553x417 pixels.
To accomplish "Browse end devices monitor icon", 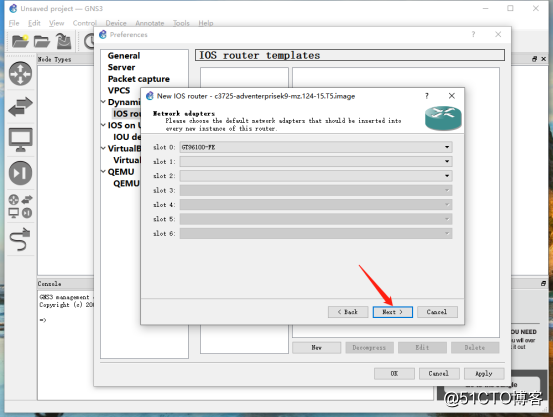I will pyautogui.click(x=20, y=140).
